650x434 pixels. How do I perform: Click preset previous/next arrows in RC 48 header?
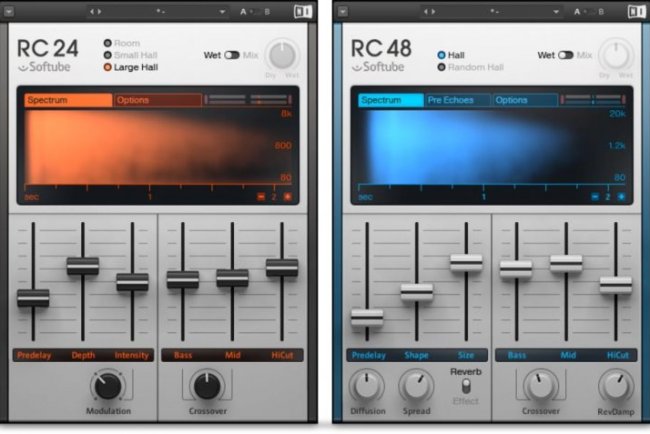tap(429, 12)
